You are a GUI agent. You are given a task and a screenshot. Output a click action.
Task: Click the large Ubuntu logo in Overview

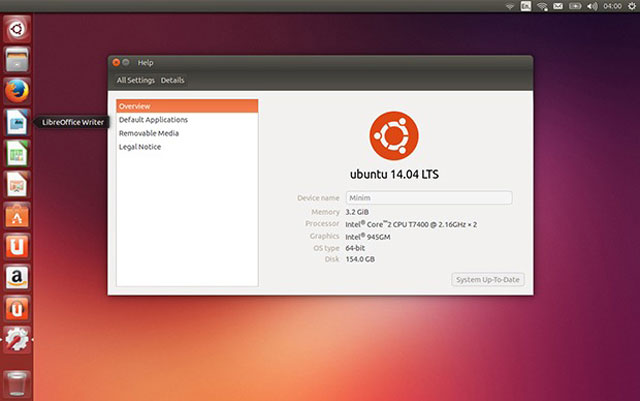(394, 136)
